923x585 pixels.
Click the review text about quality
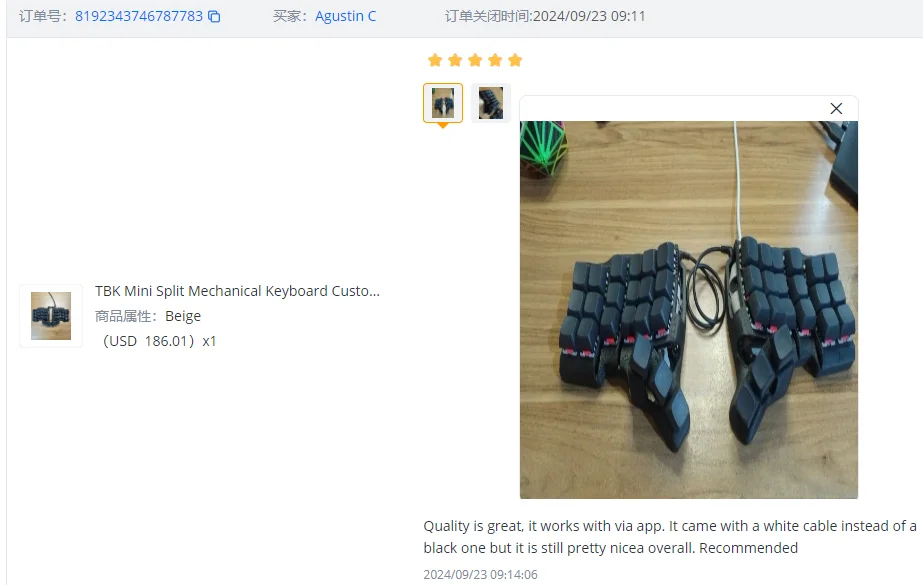click(670, 537)
